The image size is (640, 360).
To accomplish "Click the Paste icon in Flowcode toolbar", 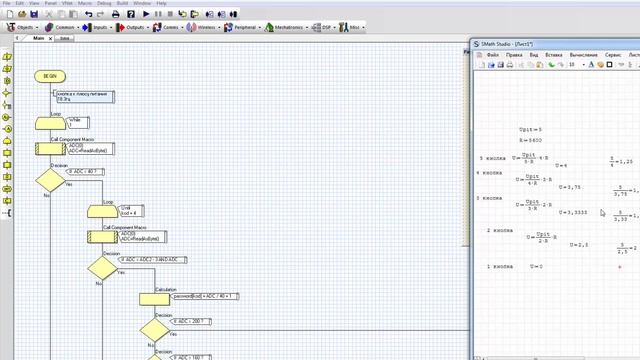I will pyautogui.click(x=73, y=14).
